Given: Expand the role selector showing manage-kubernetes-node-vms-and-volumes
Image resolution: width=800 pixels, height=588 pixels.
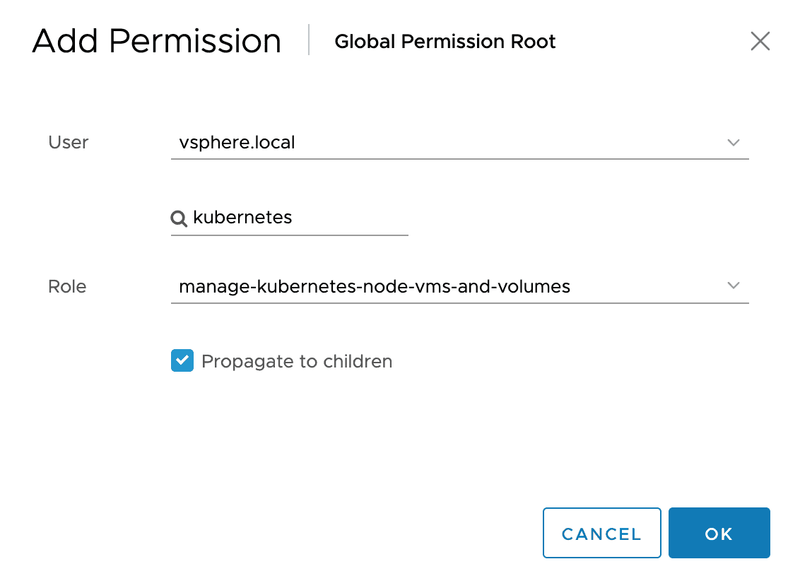Looking at the screenshot, I should click(x=450, y=287).
